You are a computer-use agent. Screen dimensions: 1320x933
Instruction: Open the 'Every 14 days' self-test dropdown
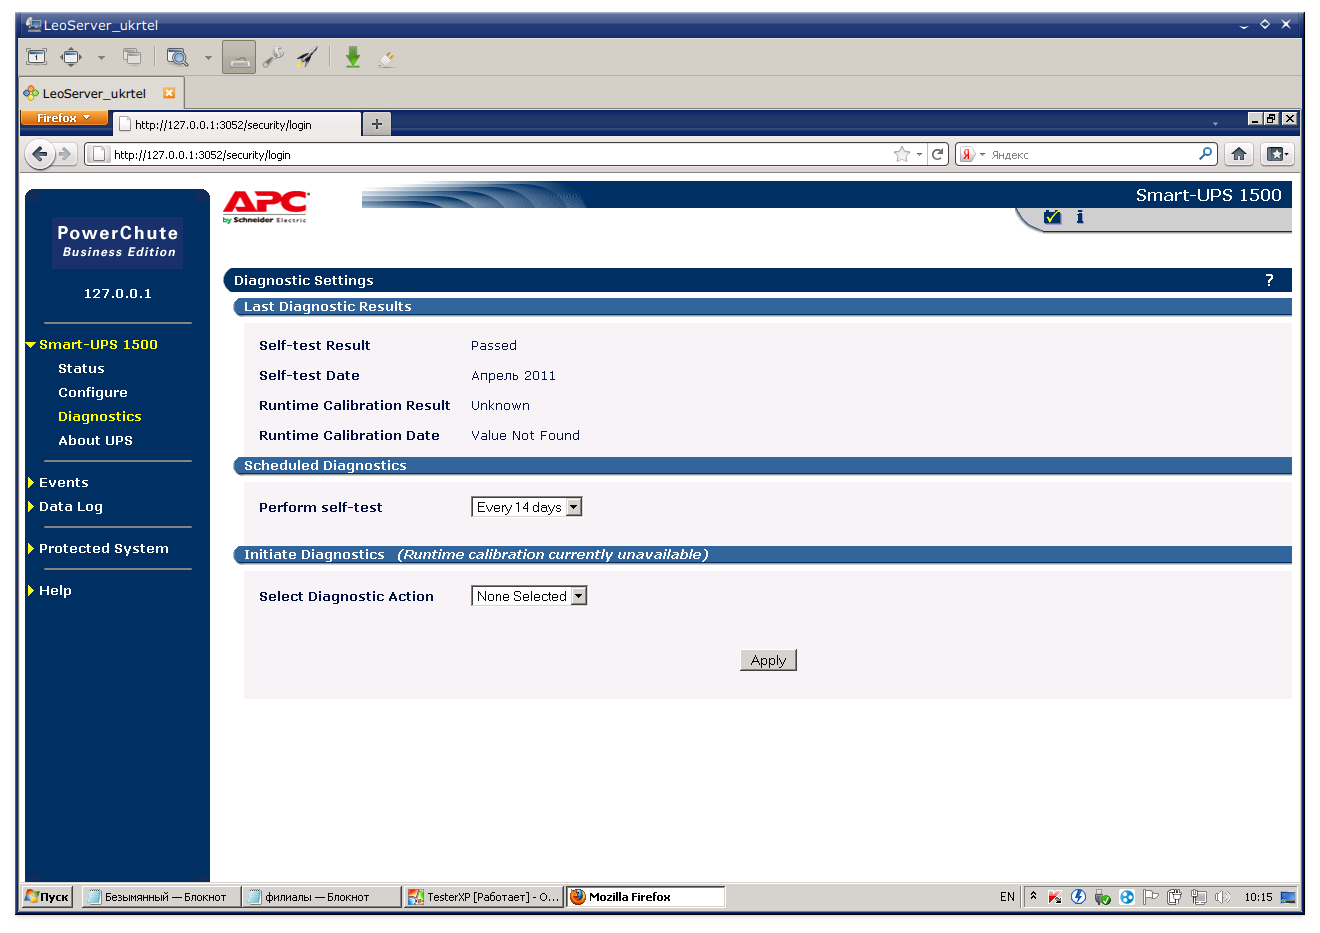(526, 507)
